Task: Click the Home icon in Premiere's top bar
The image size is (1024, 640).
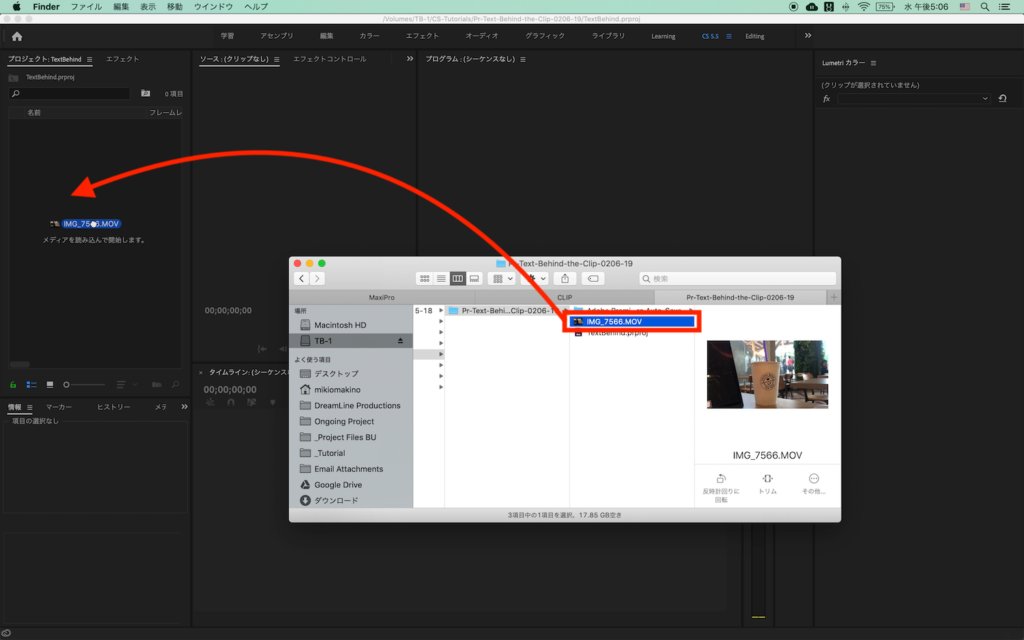Action: coord(16,35)
